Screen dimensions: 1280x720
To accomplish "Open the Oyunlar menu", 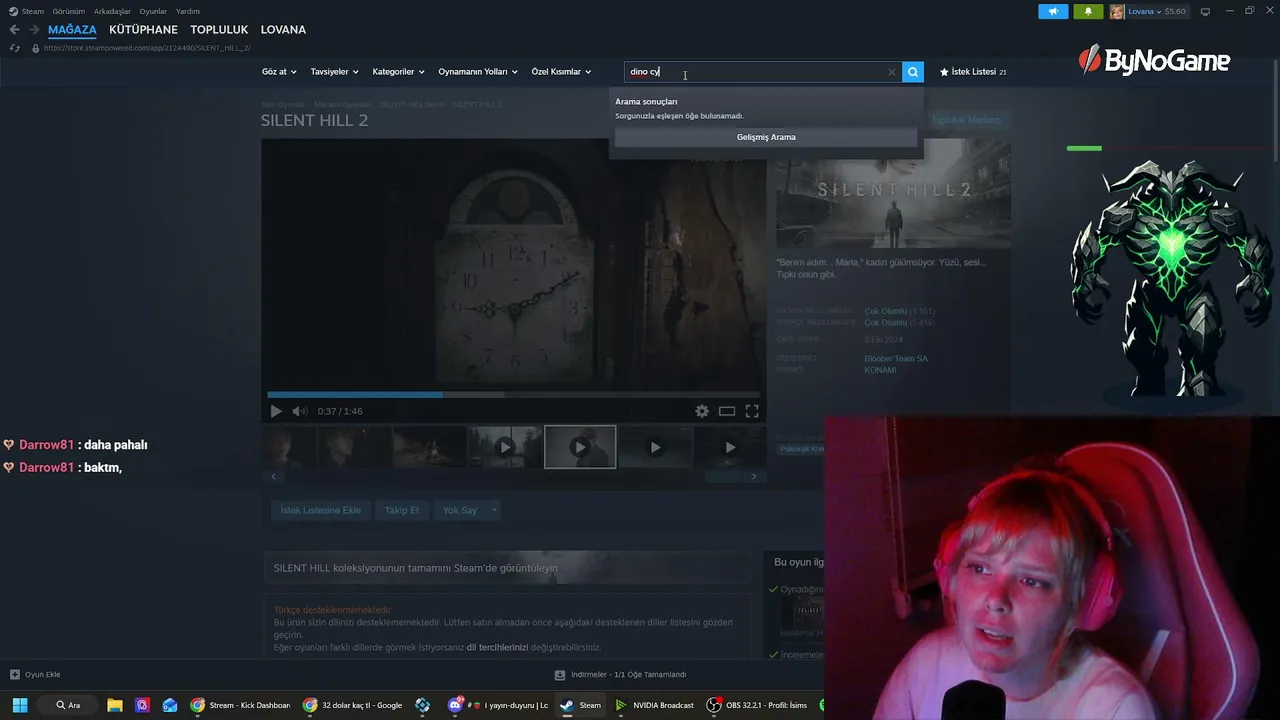I will 153,11.
